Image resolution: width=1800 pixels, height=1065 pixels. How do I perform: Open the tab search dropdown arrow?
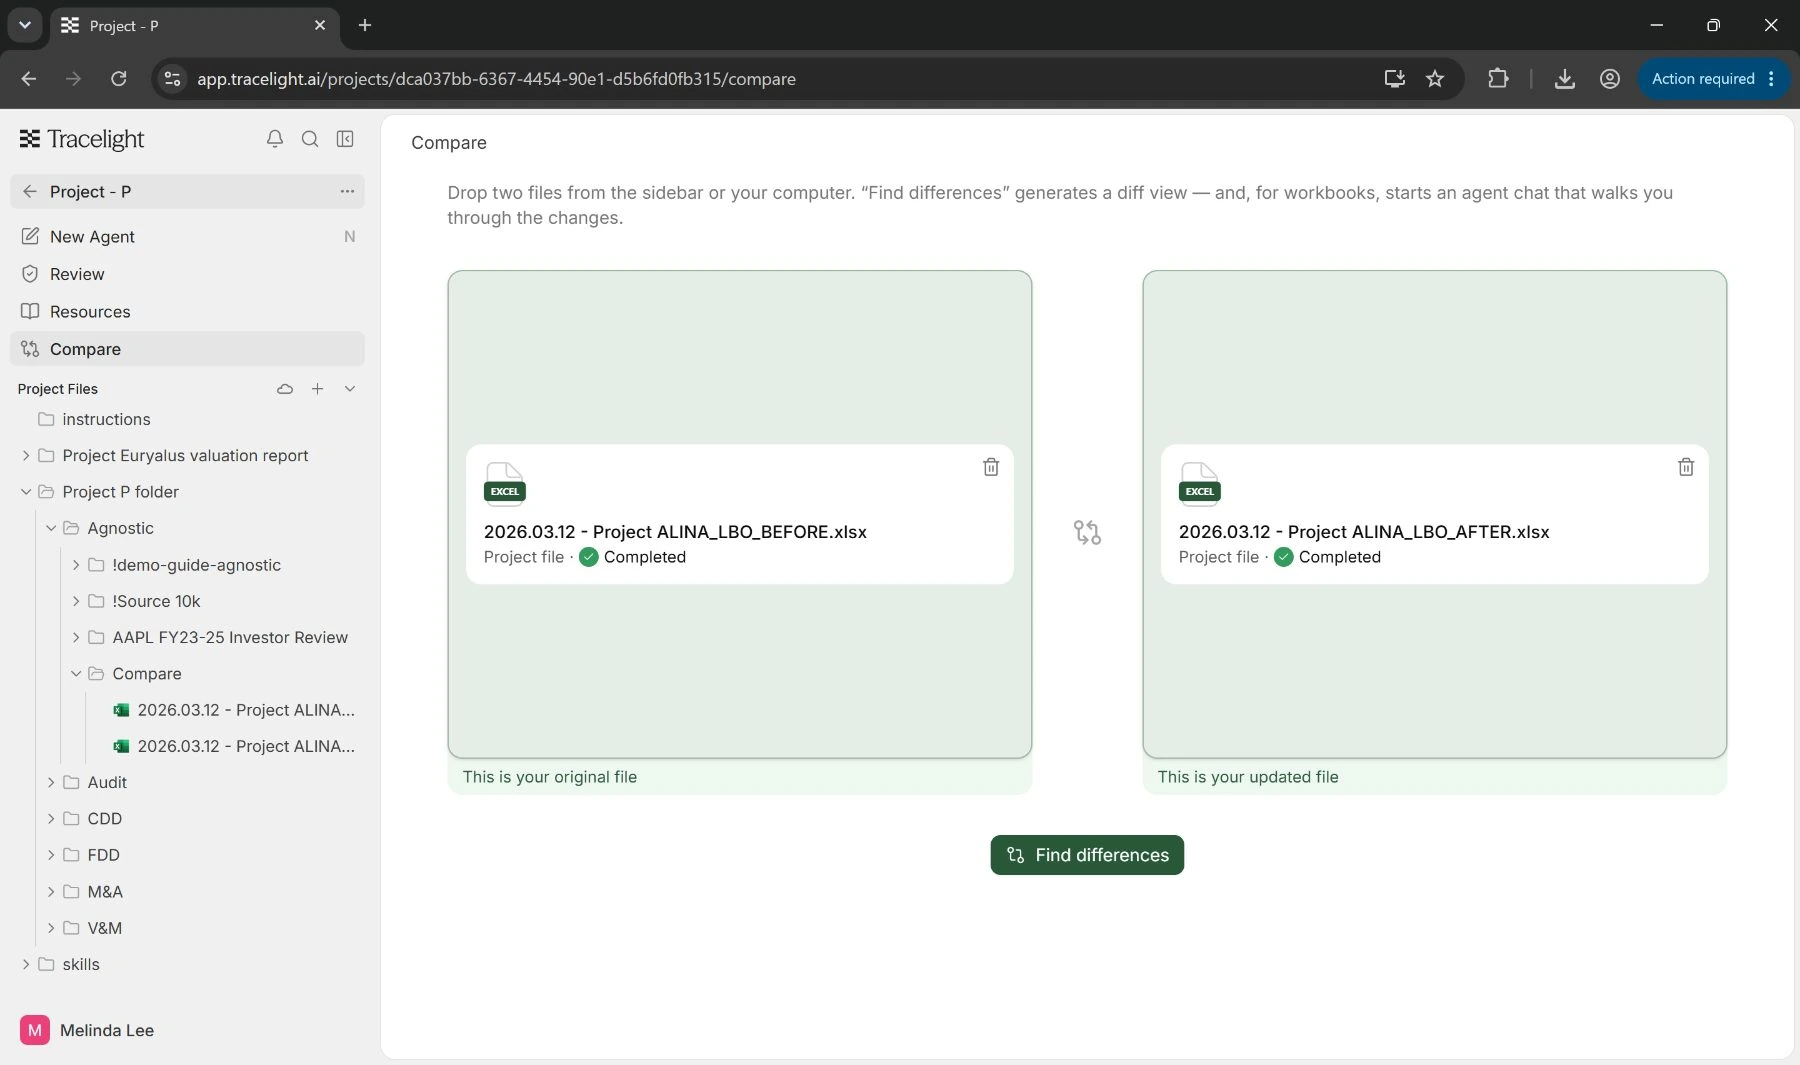click(x=25, y=25)
